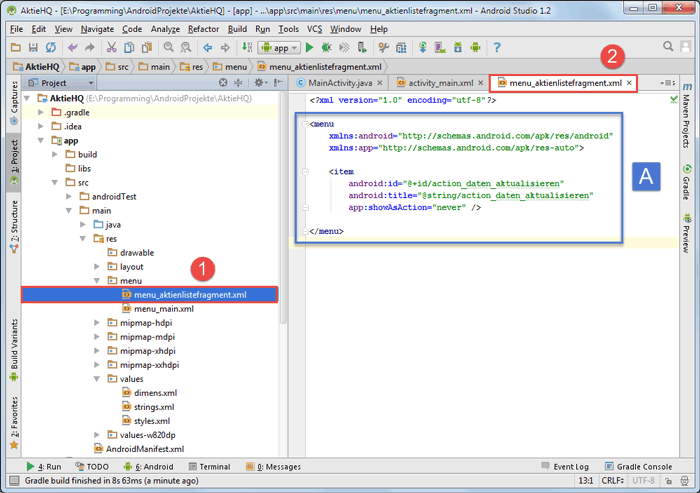Open the Structure side tab

[14, 227]
